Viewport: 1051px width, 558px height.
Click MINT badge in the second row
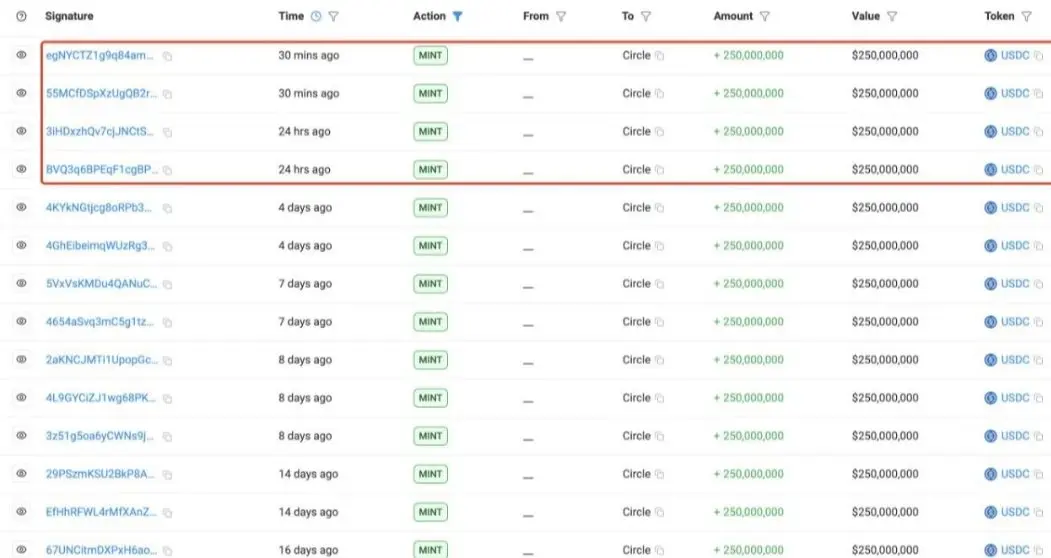coord(430,94)
